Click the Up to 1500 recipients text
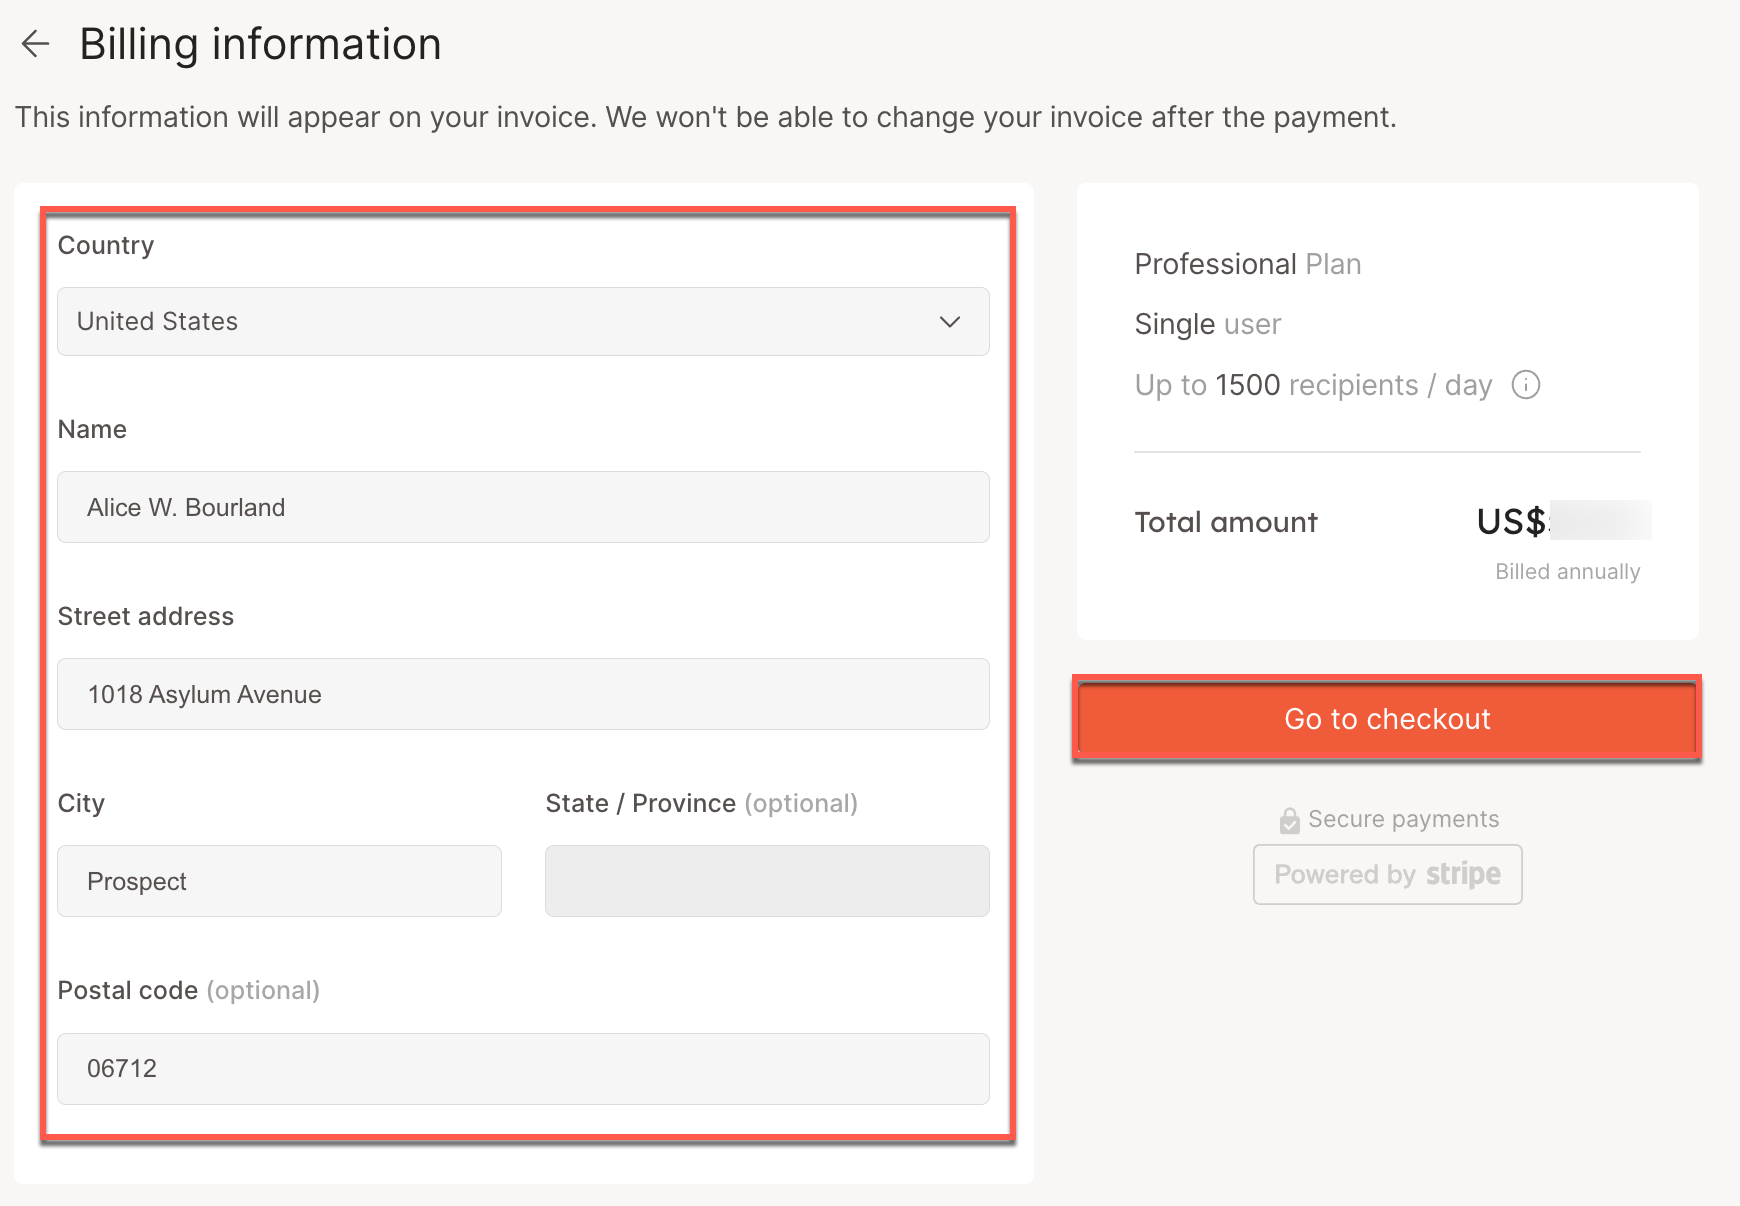 [x=1313, y=384]
